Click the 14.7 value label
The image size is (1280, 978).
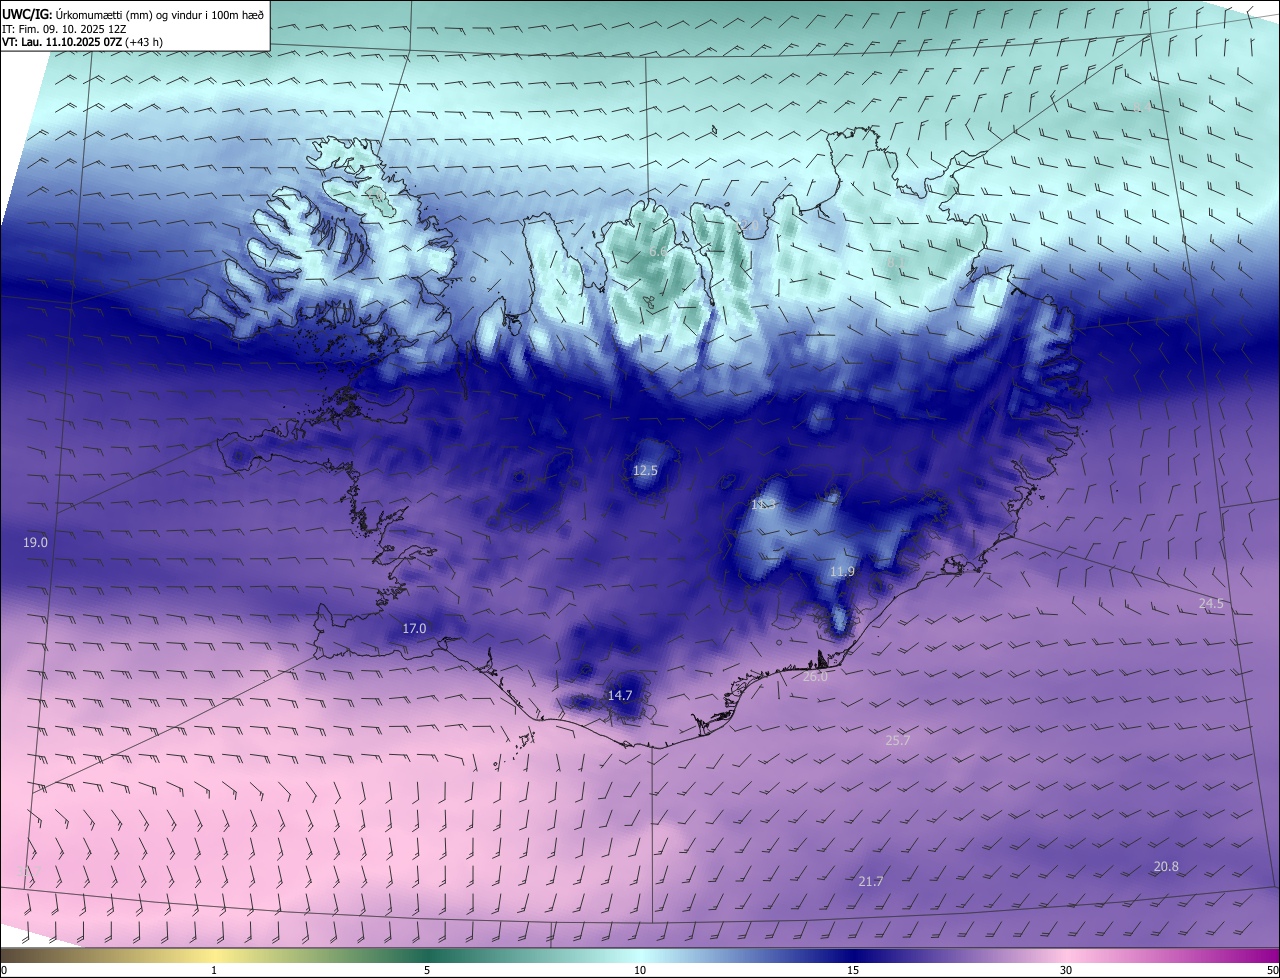(x=620, y=695)
